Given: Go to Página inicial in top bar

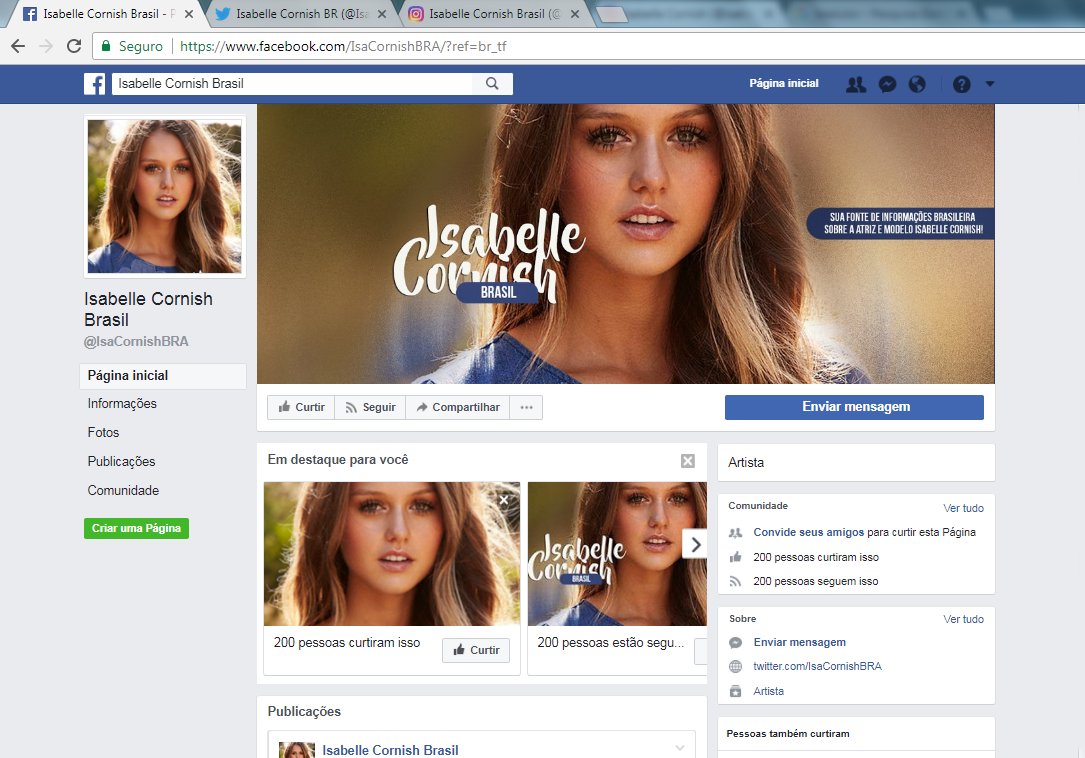Looking at the screenshot, I should [783, 84].
